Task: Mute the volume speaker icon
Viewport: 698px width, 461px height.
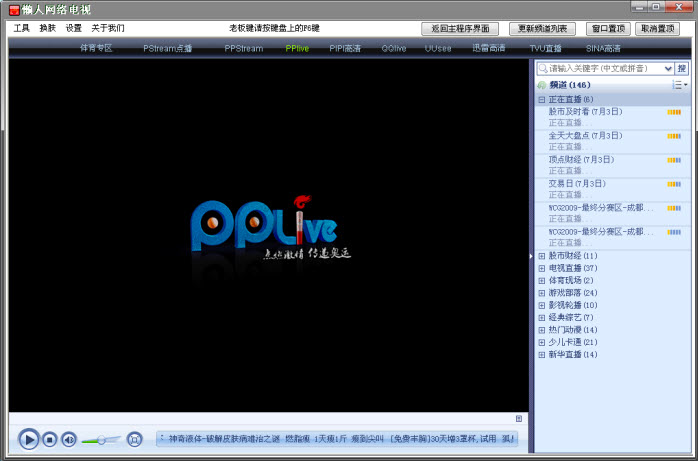Action: point(69,439)
